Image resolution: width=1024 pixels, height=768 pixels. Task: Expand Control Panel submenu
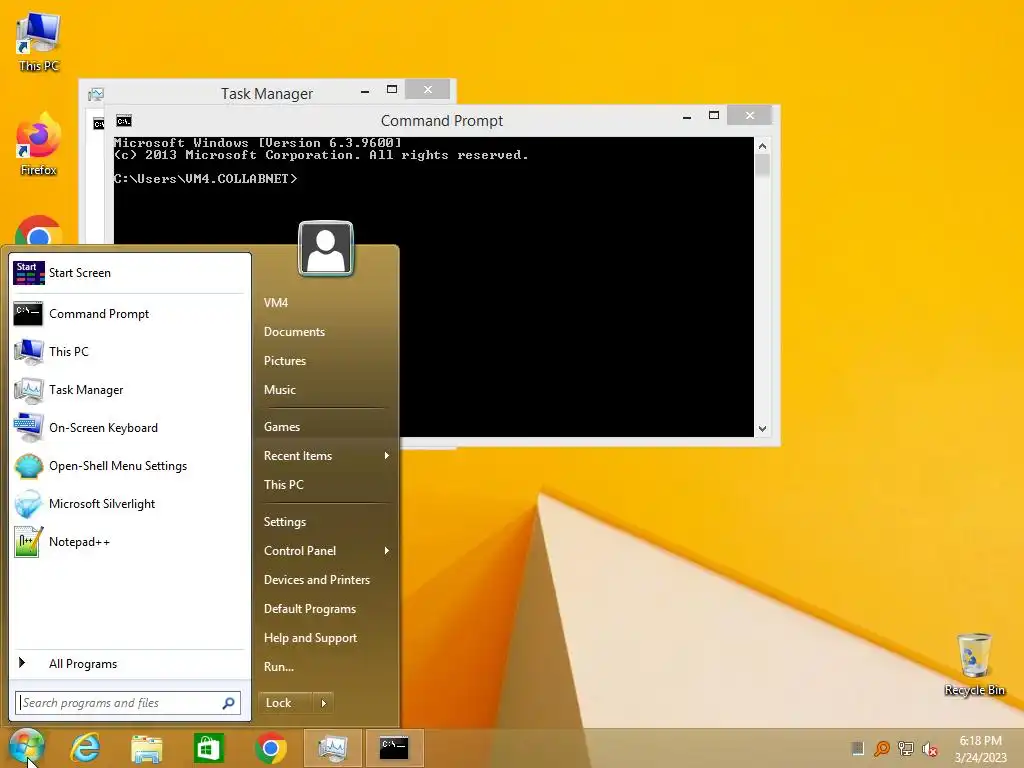point(327,551)
